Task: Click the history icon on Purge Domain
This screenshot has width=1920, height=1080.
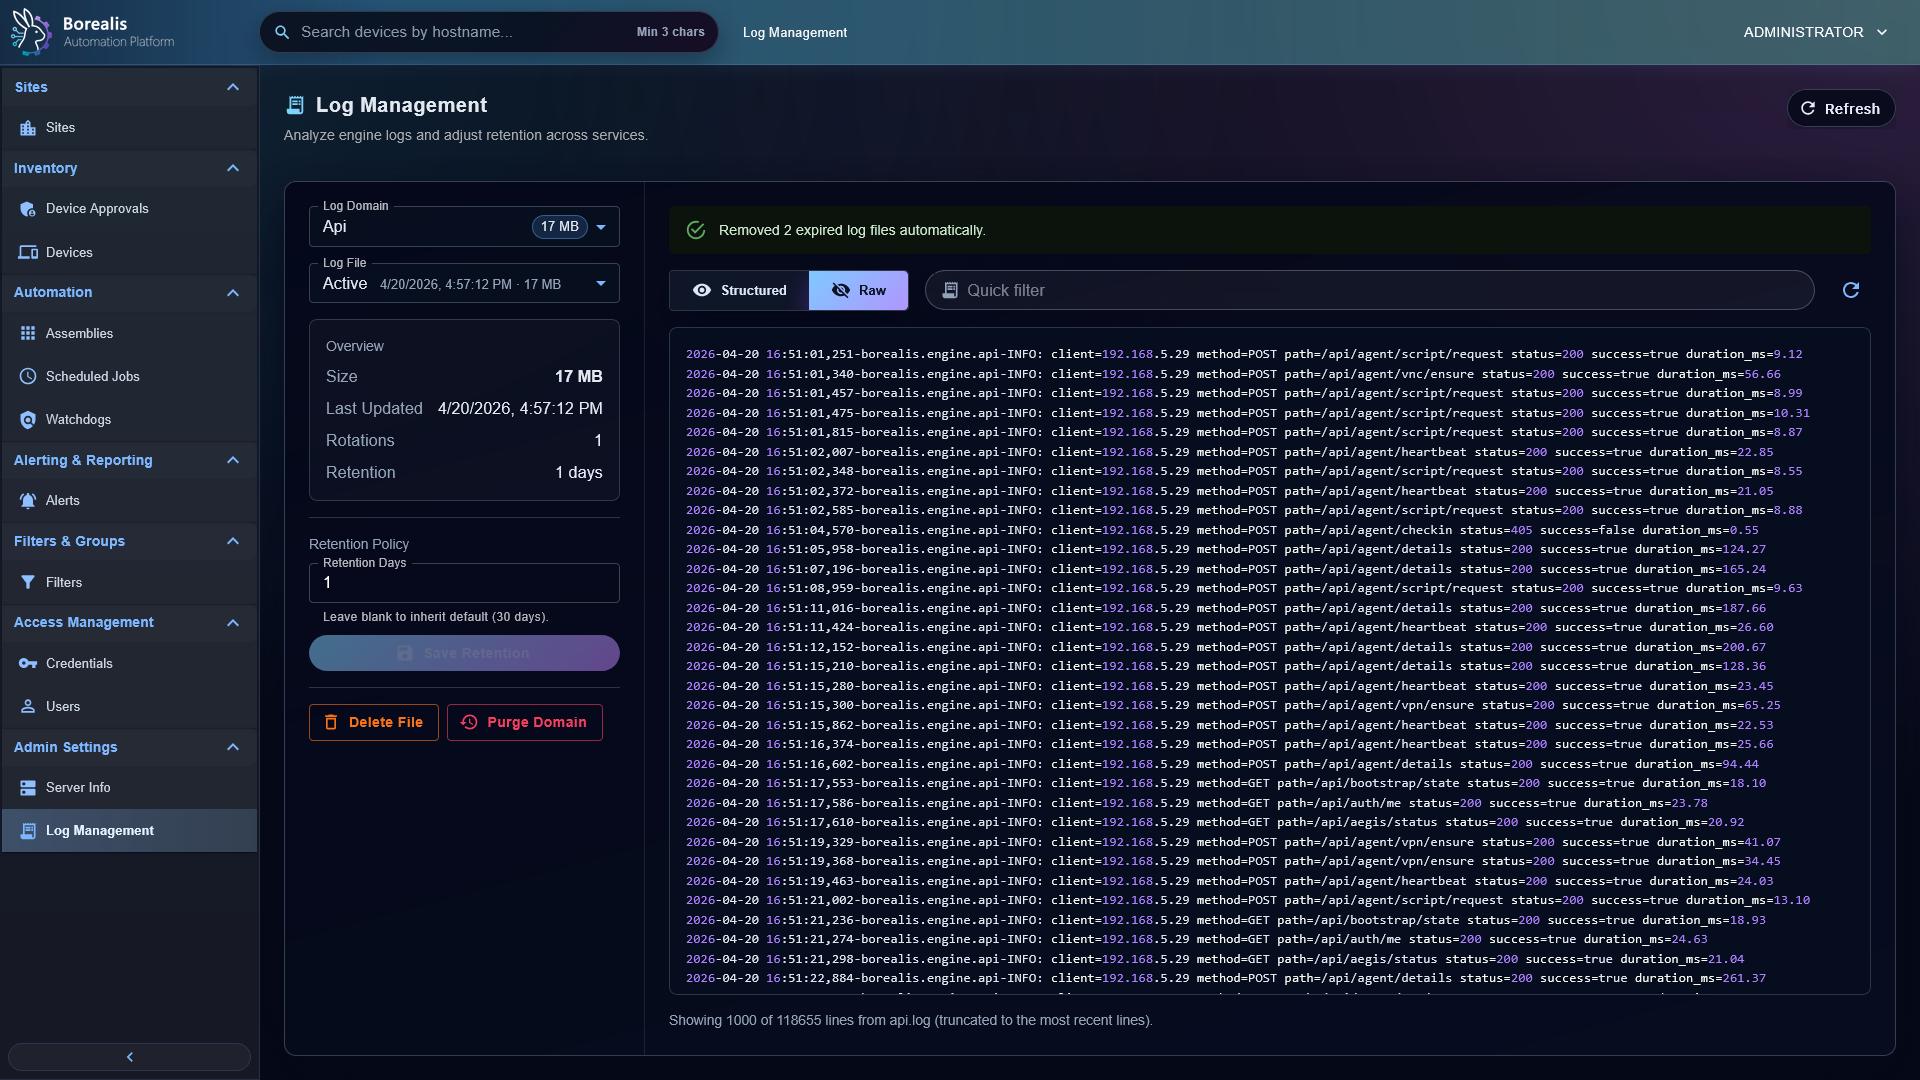Action: click(469, 722)
